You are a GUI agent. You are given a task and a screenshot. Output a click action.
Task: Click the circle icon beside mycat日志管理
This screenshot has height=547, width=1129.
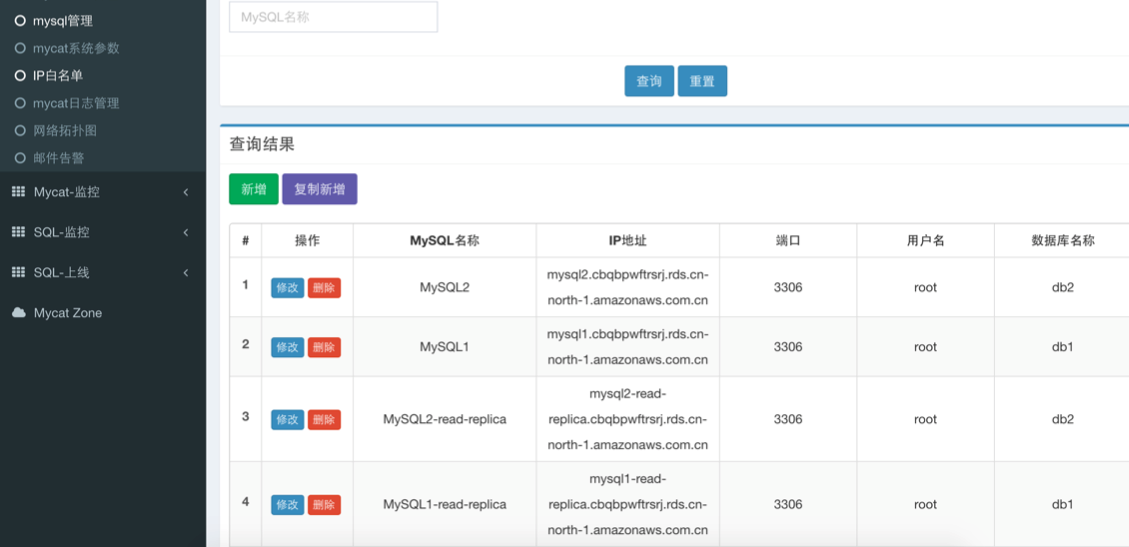coord(20,104)
